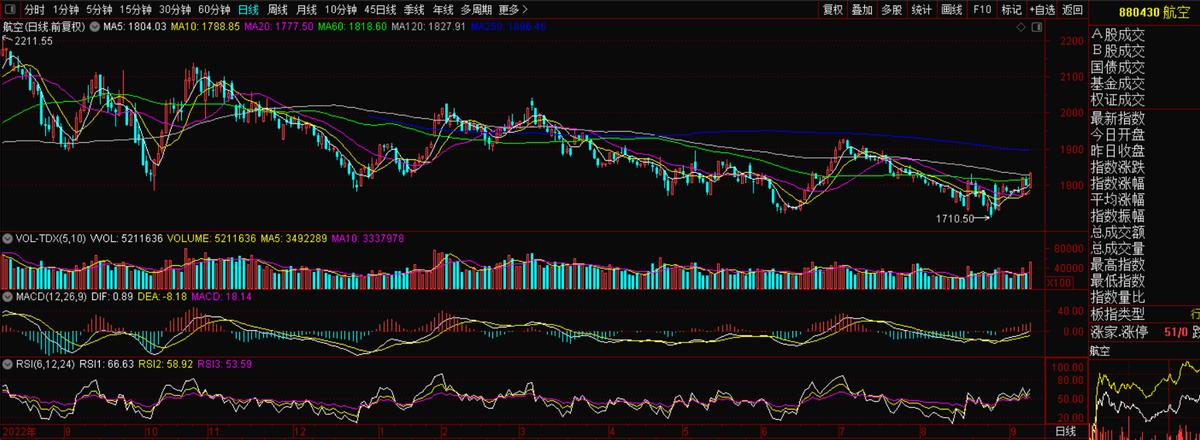Select the 60分钟 period tab

215,9
